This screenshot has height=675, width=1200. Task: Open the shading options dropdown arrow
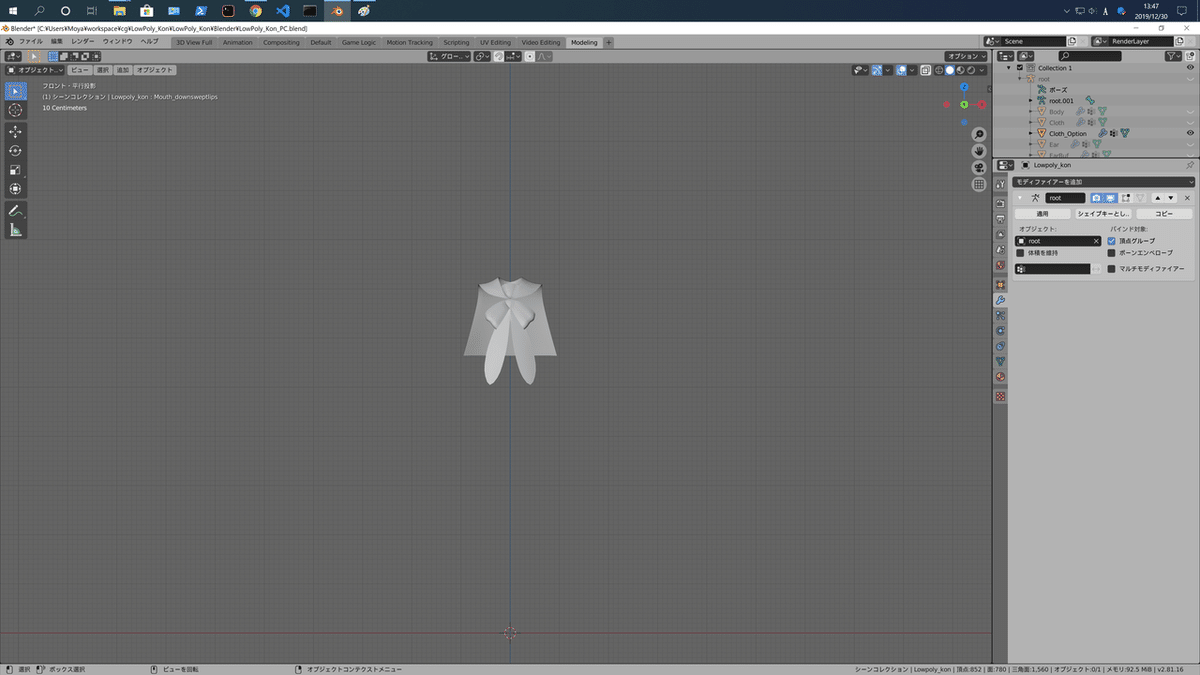coord(983,70)
